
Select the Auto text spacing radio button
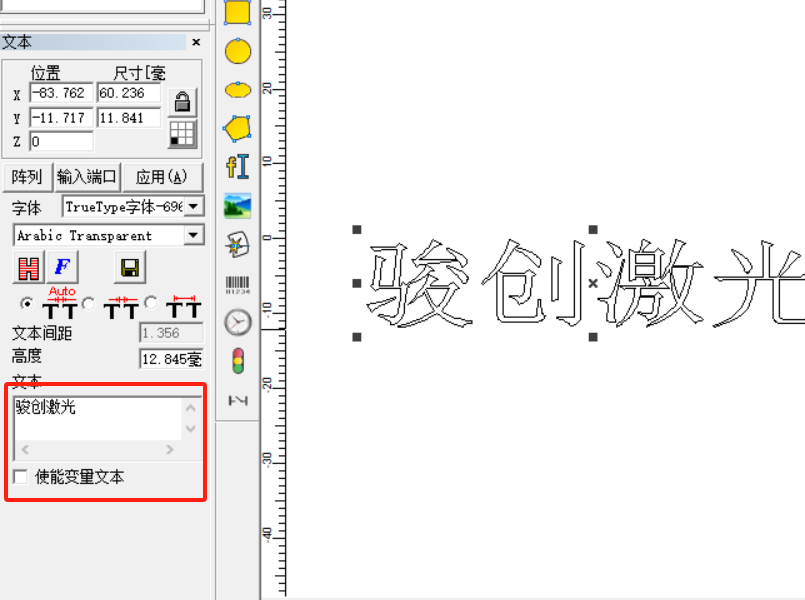click(27, 304)
